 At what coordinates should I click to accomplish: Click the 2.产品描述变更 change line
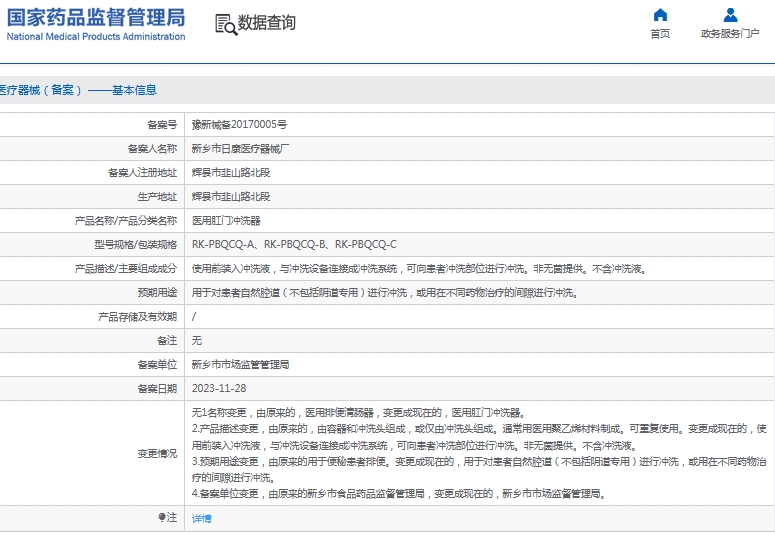[x=479, y=437]
